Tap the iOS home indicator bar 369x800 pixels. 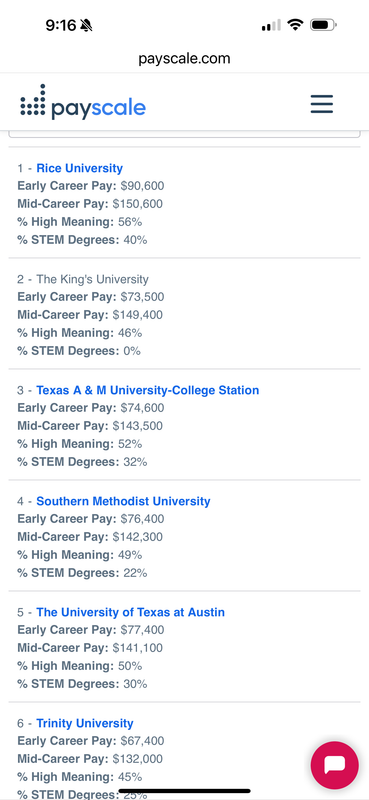184,791
